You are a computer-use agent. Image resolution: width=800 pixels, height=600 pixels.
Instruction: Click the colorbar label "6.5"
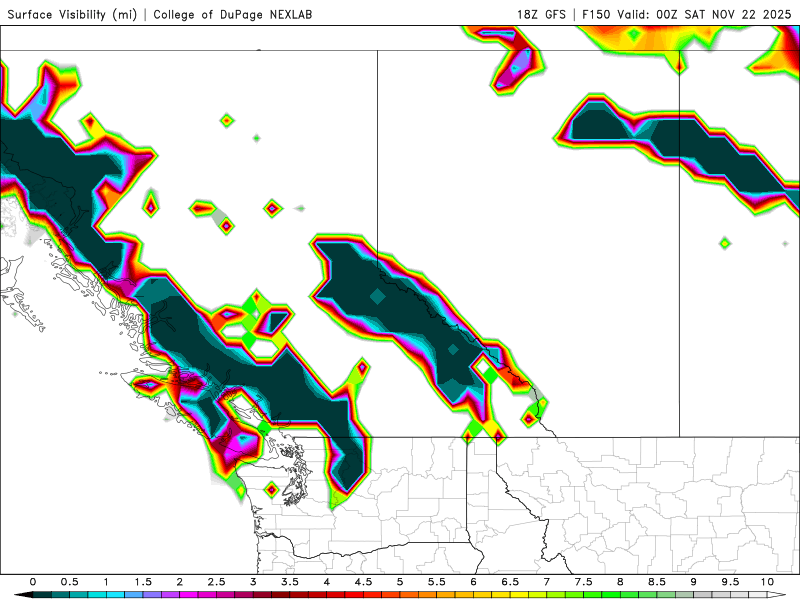coord(510,582)
